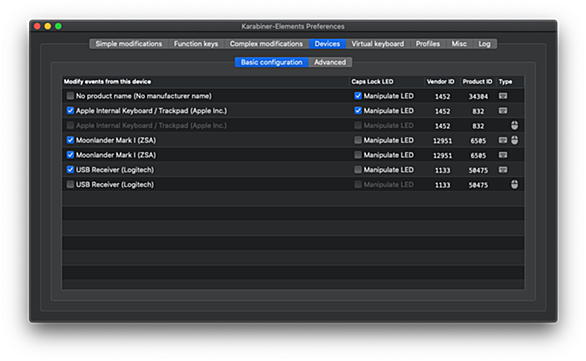Open Complex modifications tab
Viewport: 586px width, 361px height.
(266, 44)
